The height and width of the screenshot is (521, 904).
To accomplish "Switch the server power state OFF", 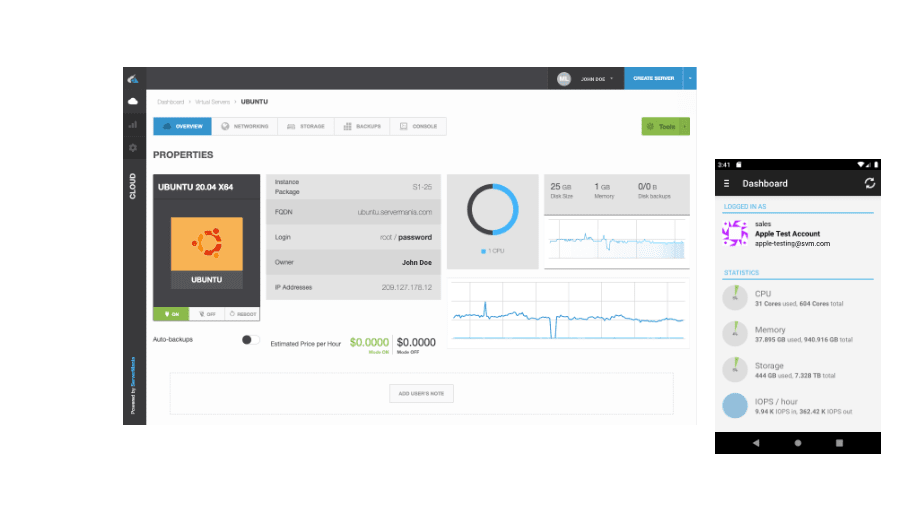I will click(x=206, y=314).
